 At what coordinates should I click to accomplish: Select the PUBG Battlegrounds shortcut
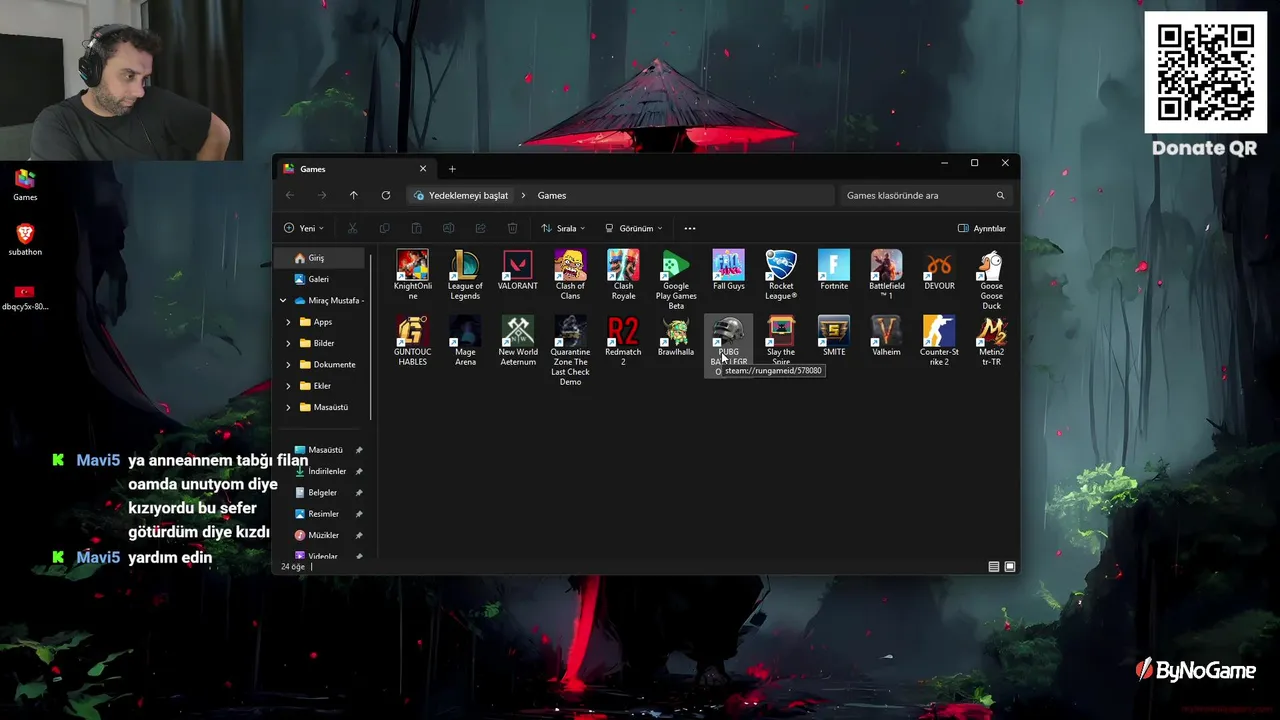pos(728,345)
